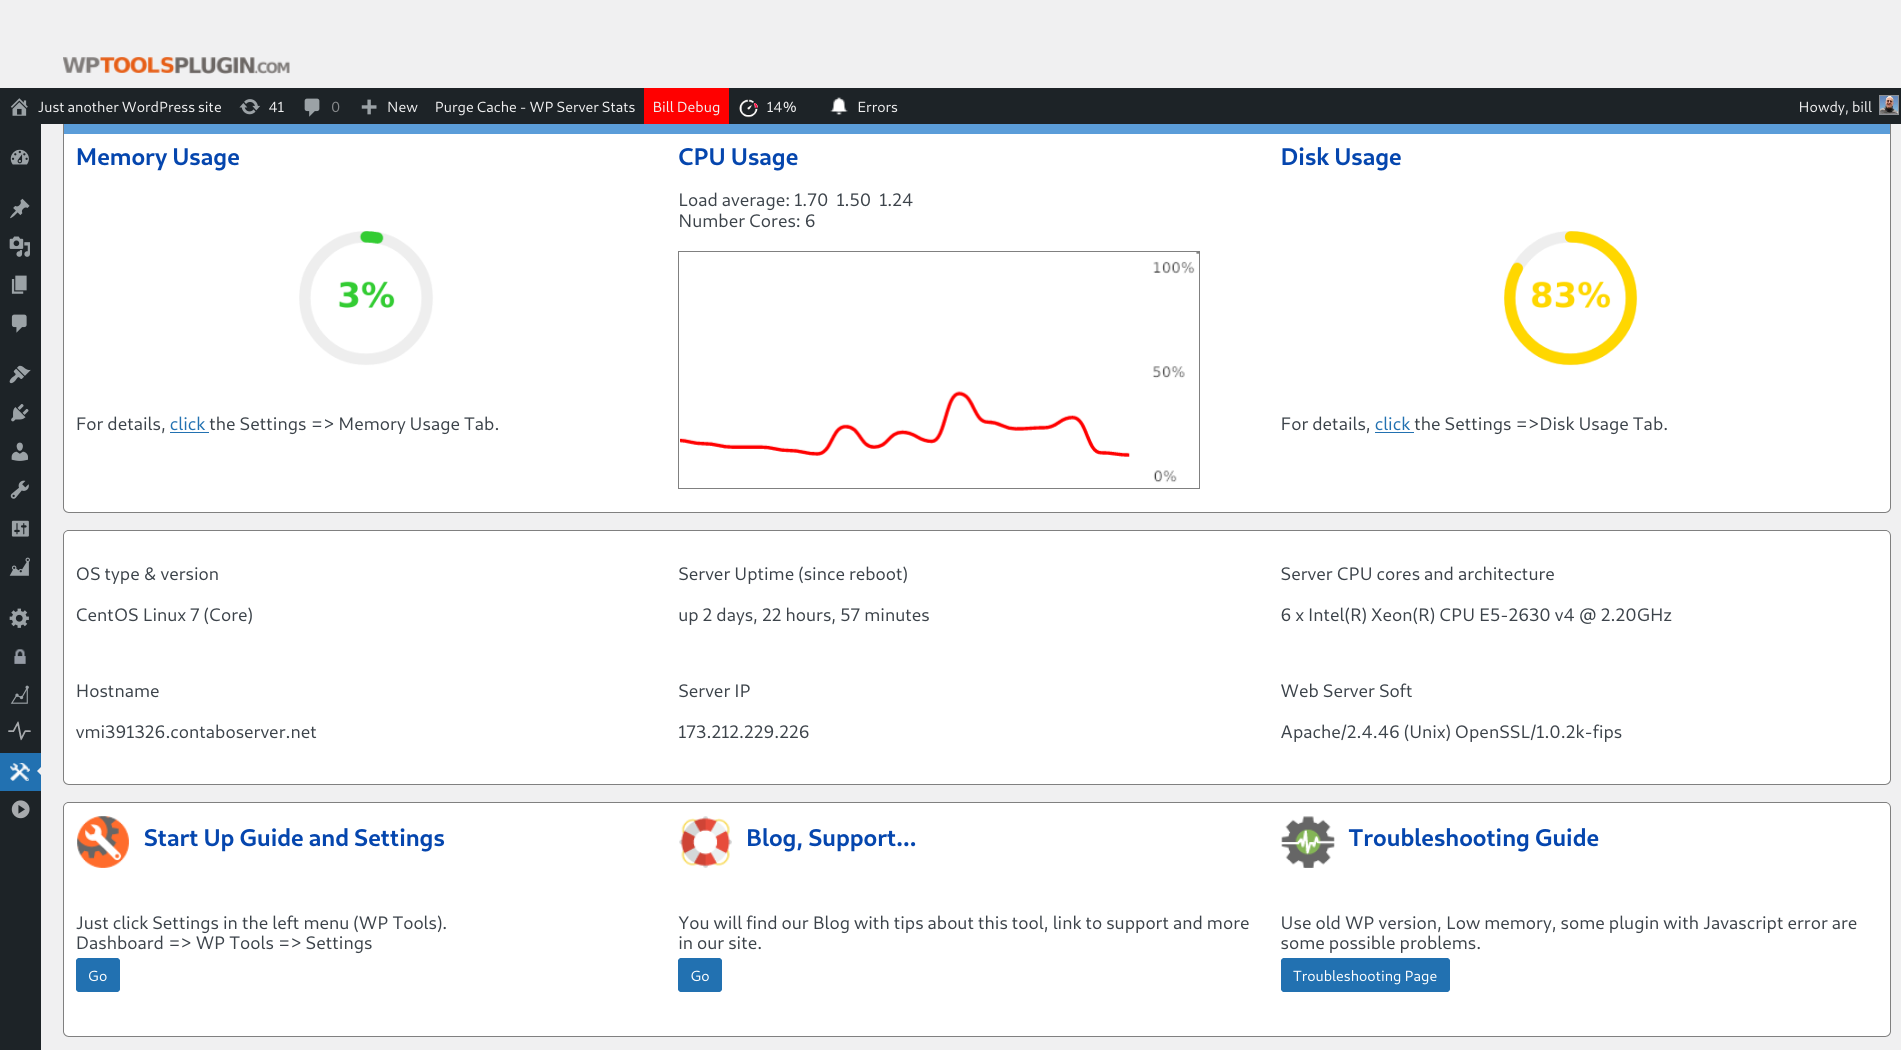Click the Posts pin icon in sidebar
1901x1050 pixels.
point(20,208)
